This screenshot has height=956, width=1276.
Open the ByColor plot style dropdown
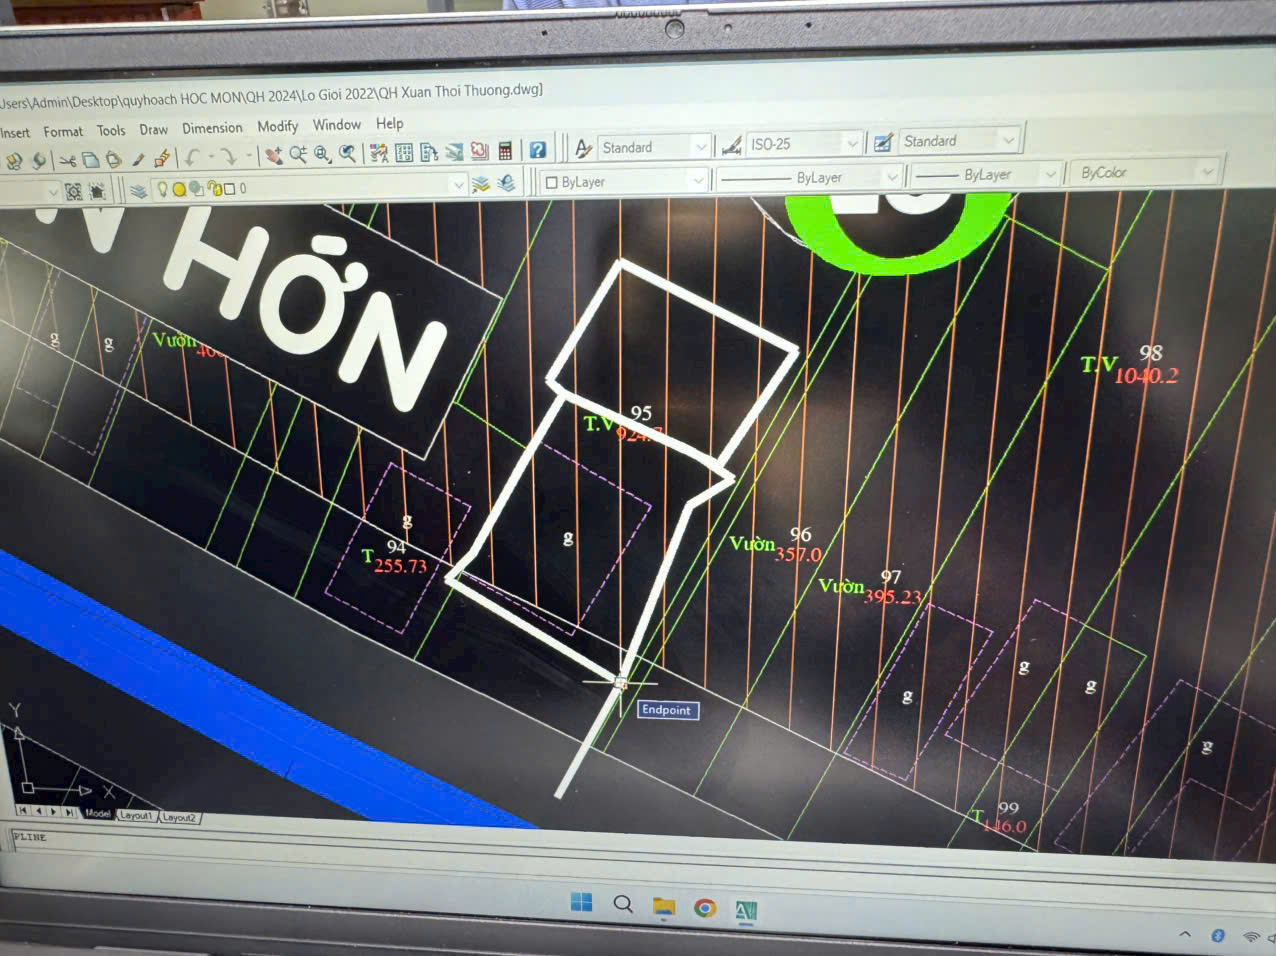1207,172
